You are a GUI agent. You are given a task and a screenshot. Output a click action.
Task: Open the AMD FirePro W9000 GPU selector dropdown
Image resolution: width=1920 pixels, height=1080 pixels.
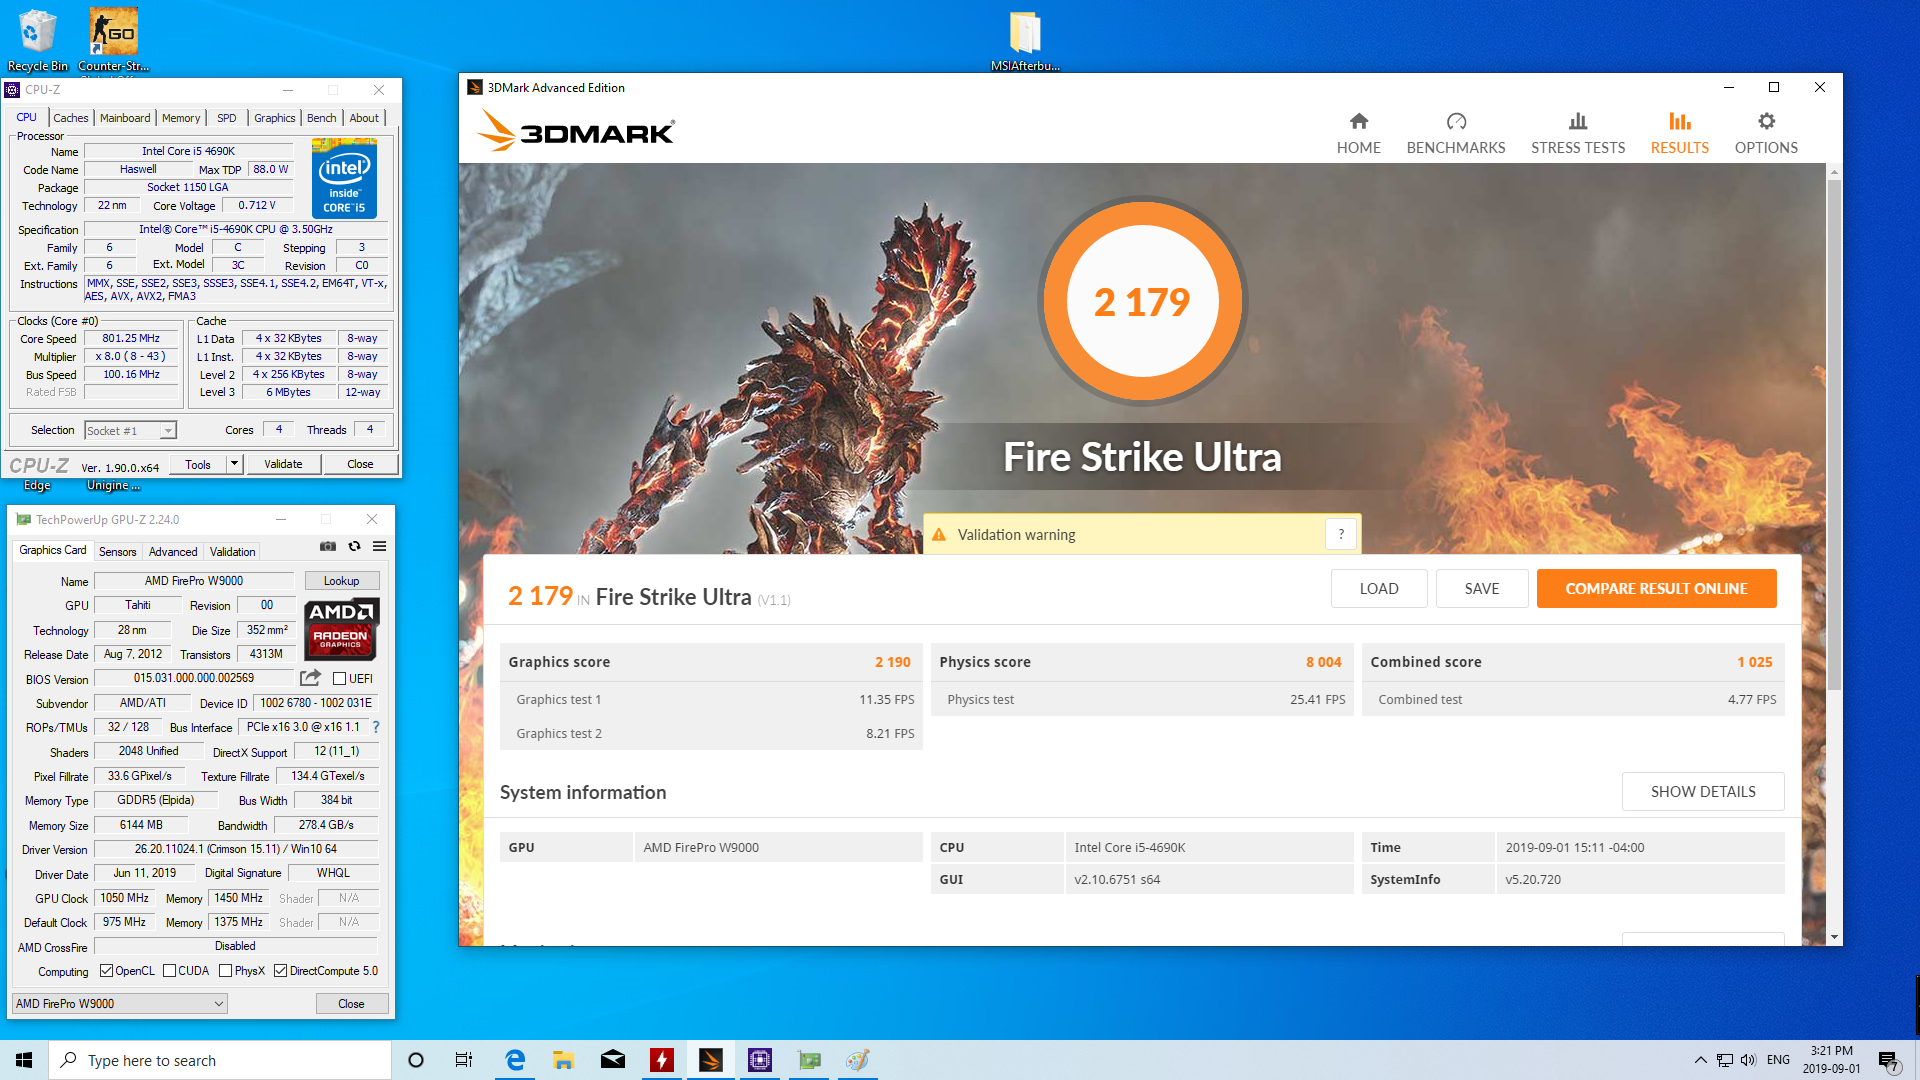120,1003
